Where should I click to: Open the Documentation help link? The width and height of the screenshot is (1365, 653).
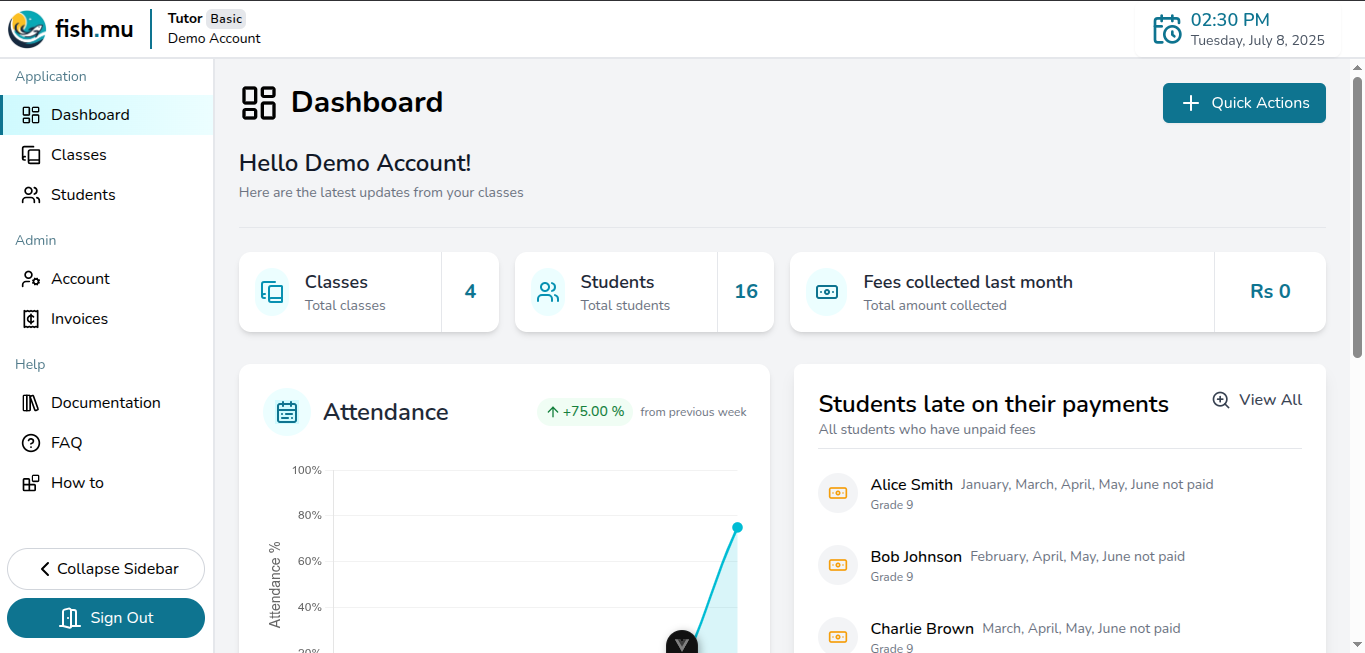pyautogui.click(x=107, y=403)
